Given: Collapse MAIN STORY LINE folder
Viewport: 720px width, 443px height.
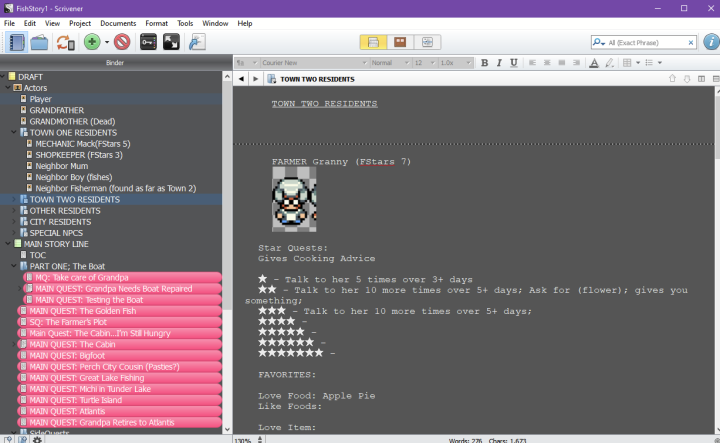Looking at the screenshot, I should pyautogui.click(x=8, y=244).
